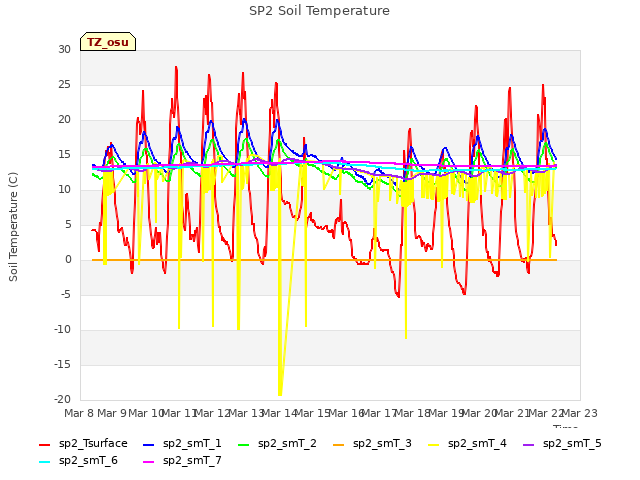Click the cyan sp2_smT_6 legend swatch
This screenshot has width=640, height=480.
[44, 462]
